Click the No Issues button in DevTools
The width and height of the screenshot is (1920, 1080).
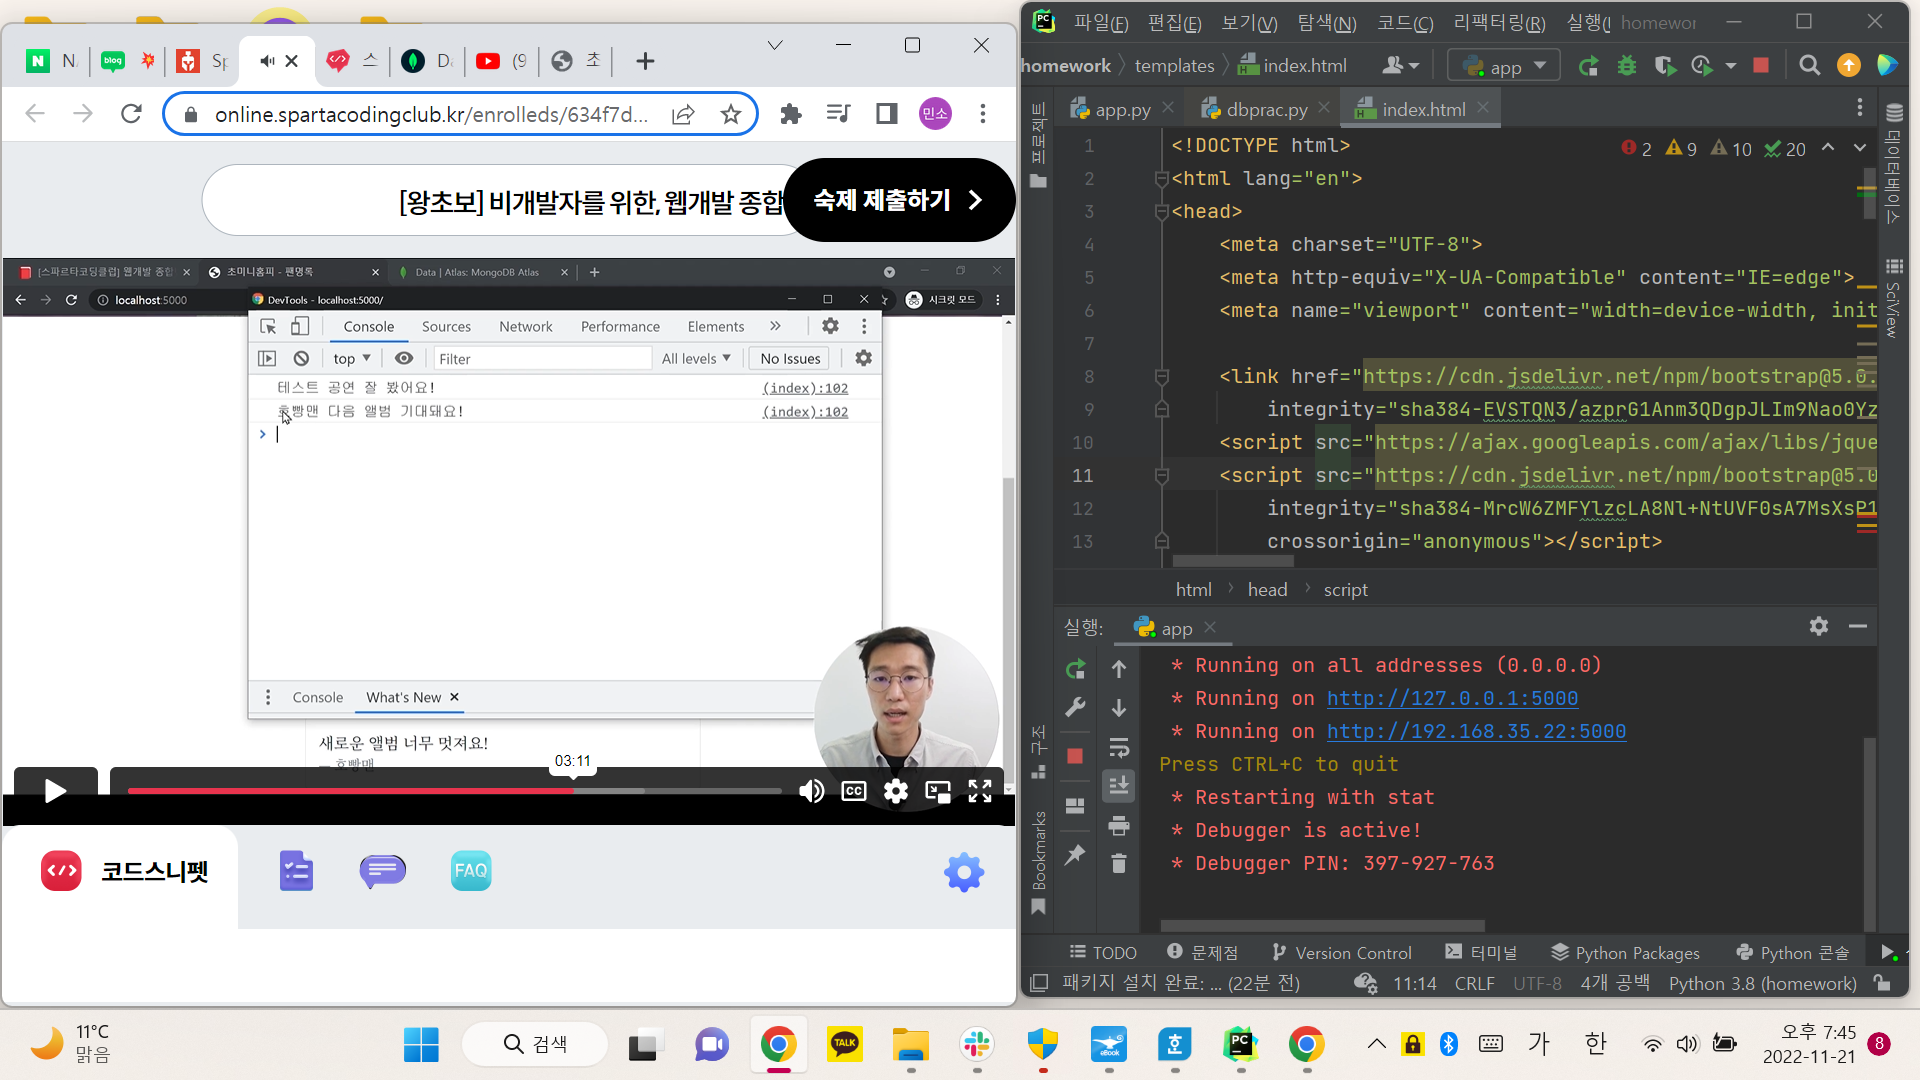point(790,358)
